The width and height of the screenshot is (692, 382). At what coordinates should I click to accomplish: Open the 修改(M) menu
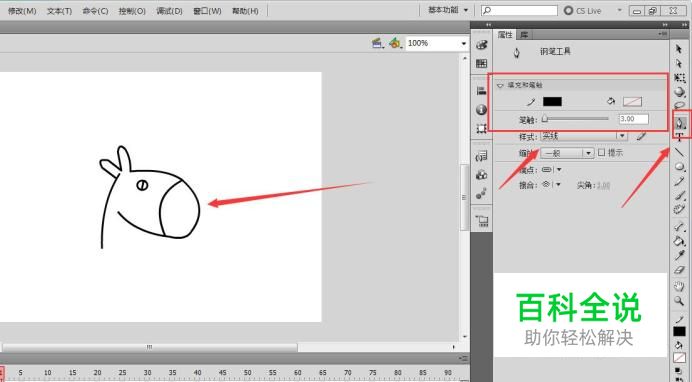pos(22,11)
